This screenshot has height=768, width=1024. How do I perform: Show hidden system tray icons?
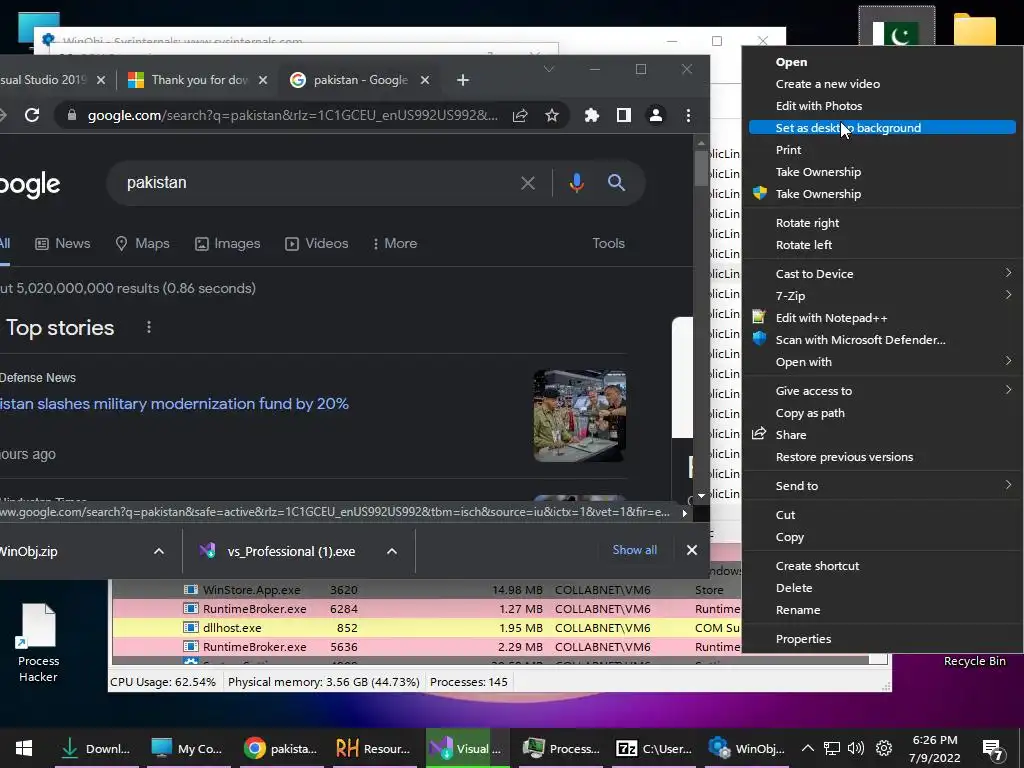tap(808, 748)
